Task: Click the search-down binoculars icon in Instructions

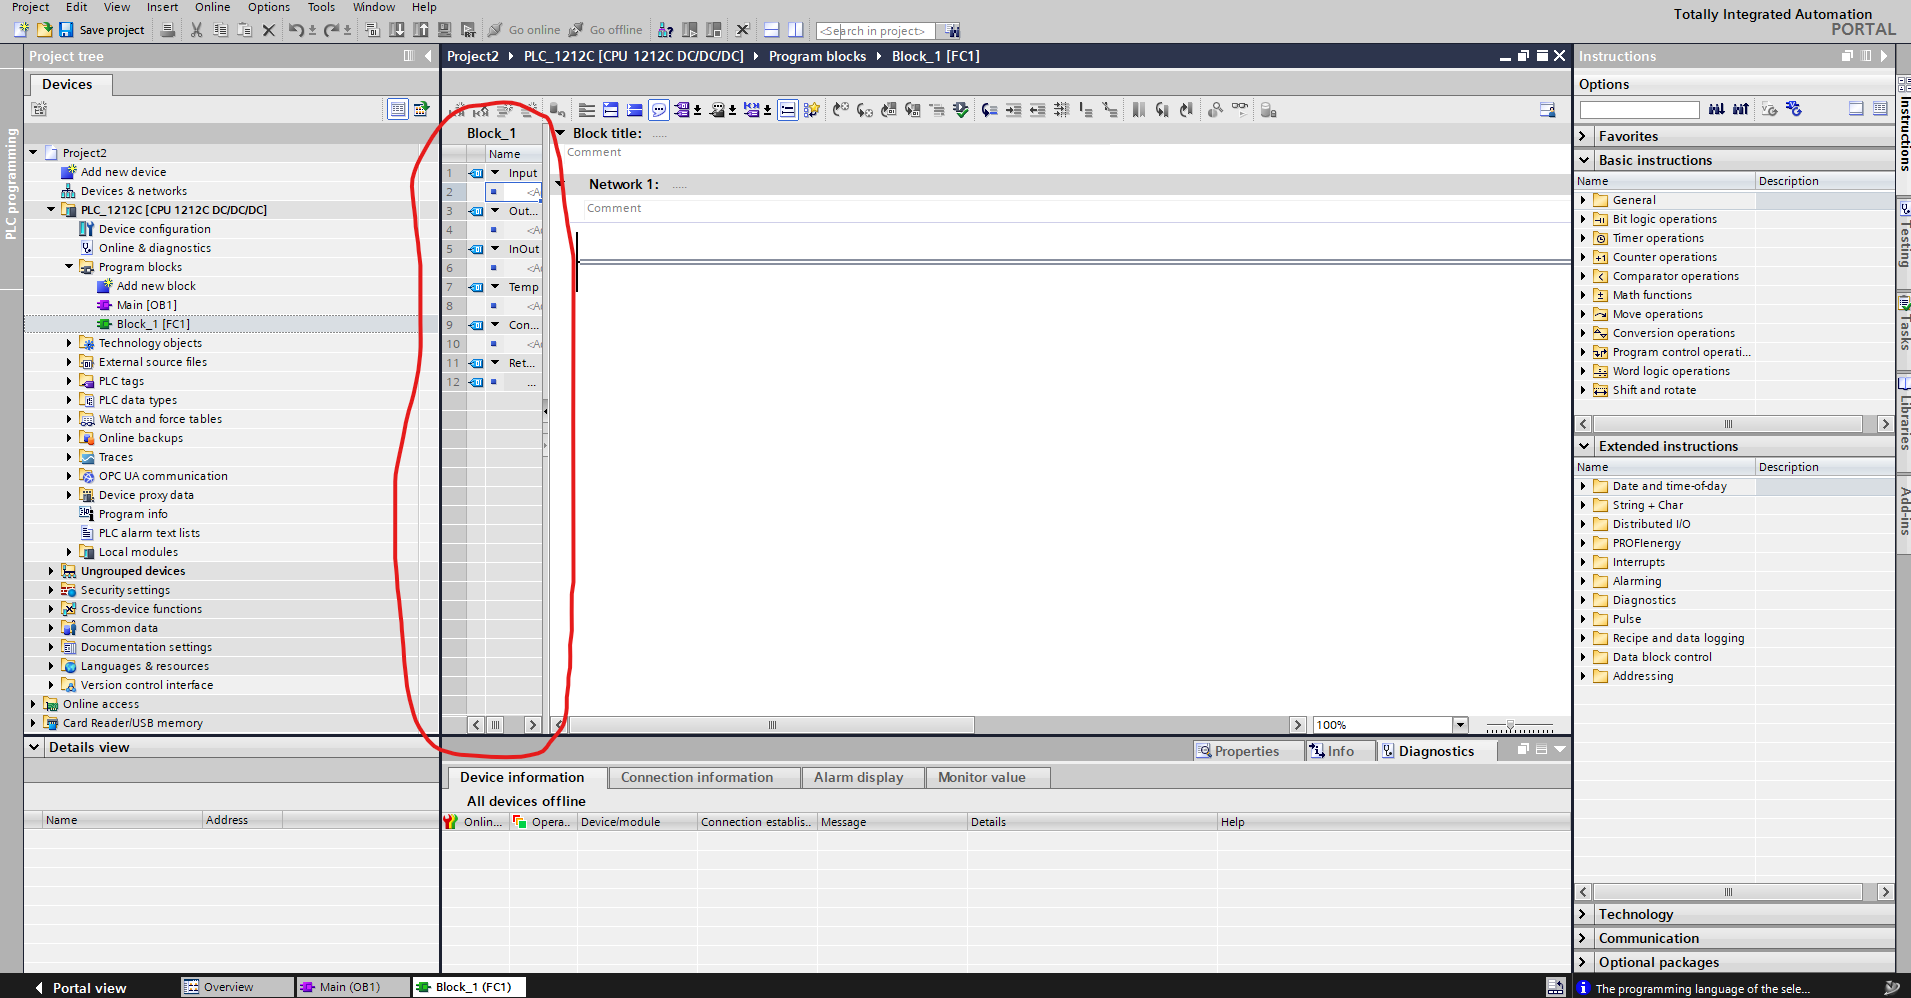Action: click(x=1716, y=109)
